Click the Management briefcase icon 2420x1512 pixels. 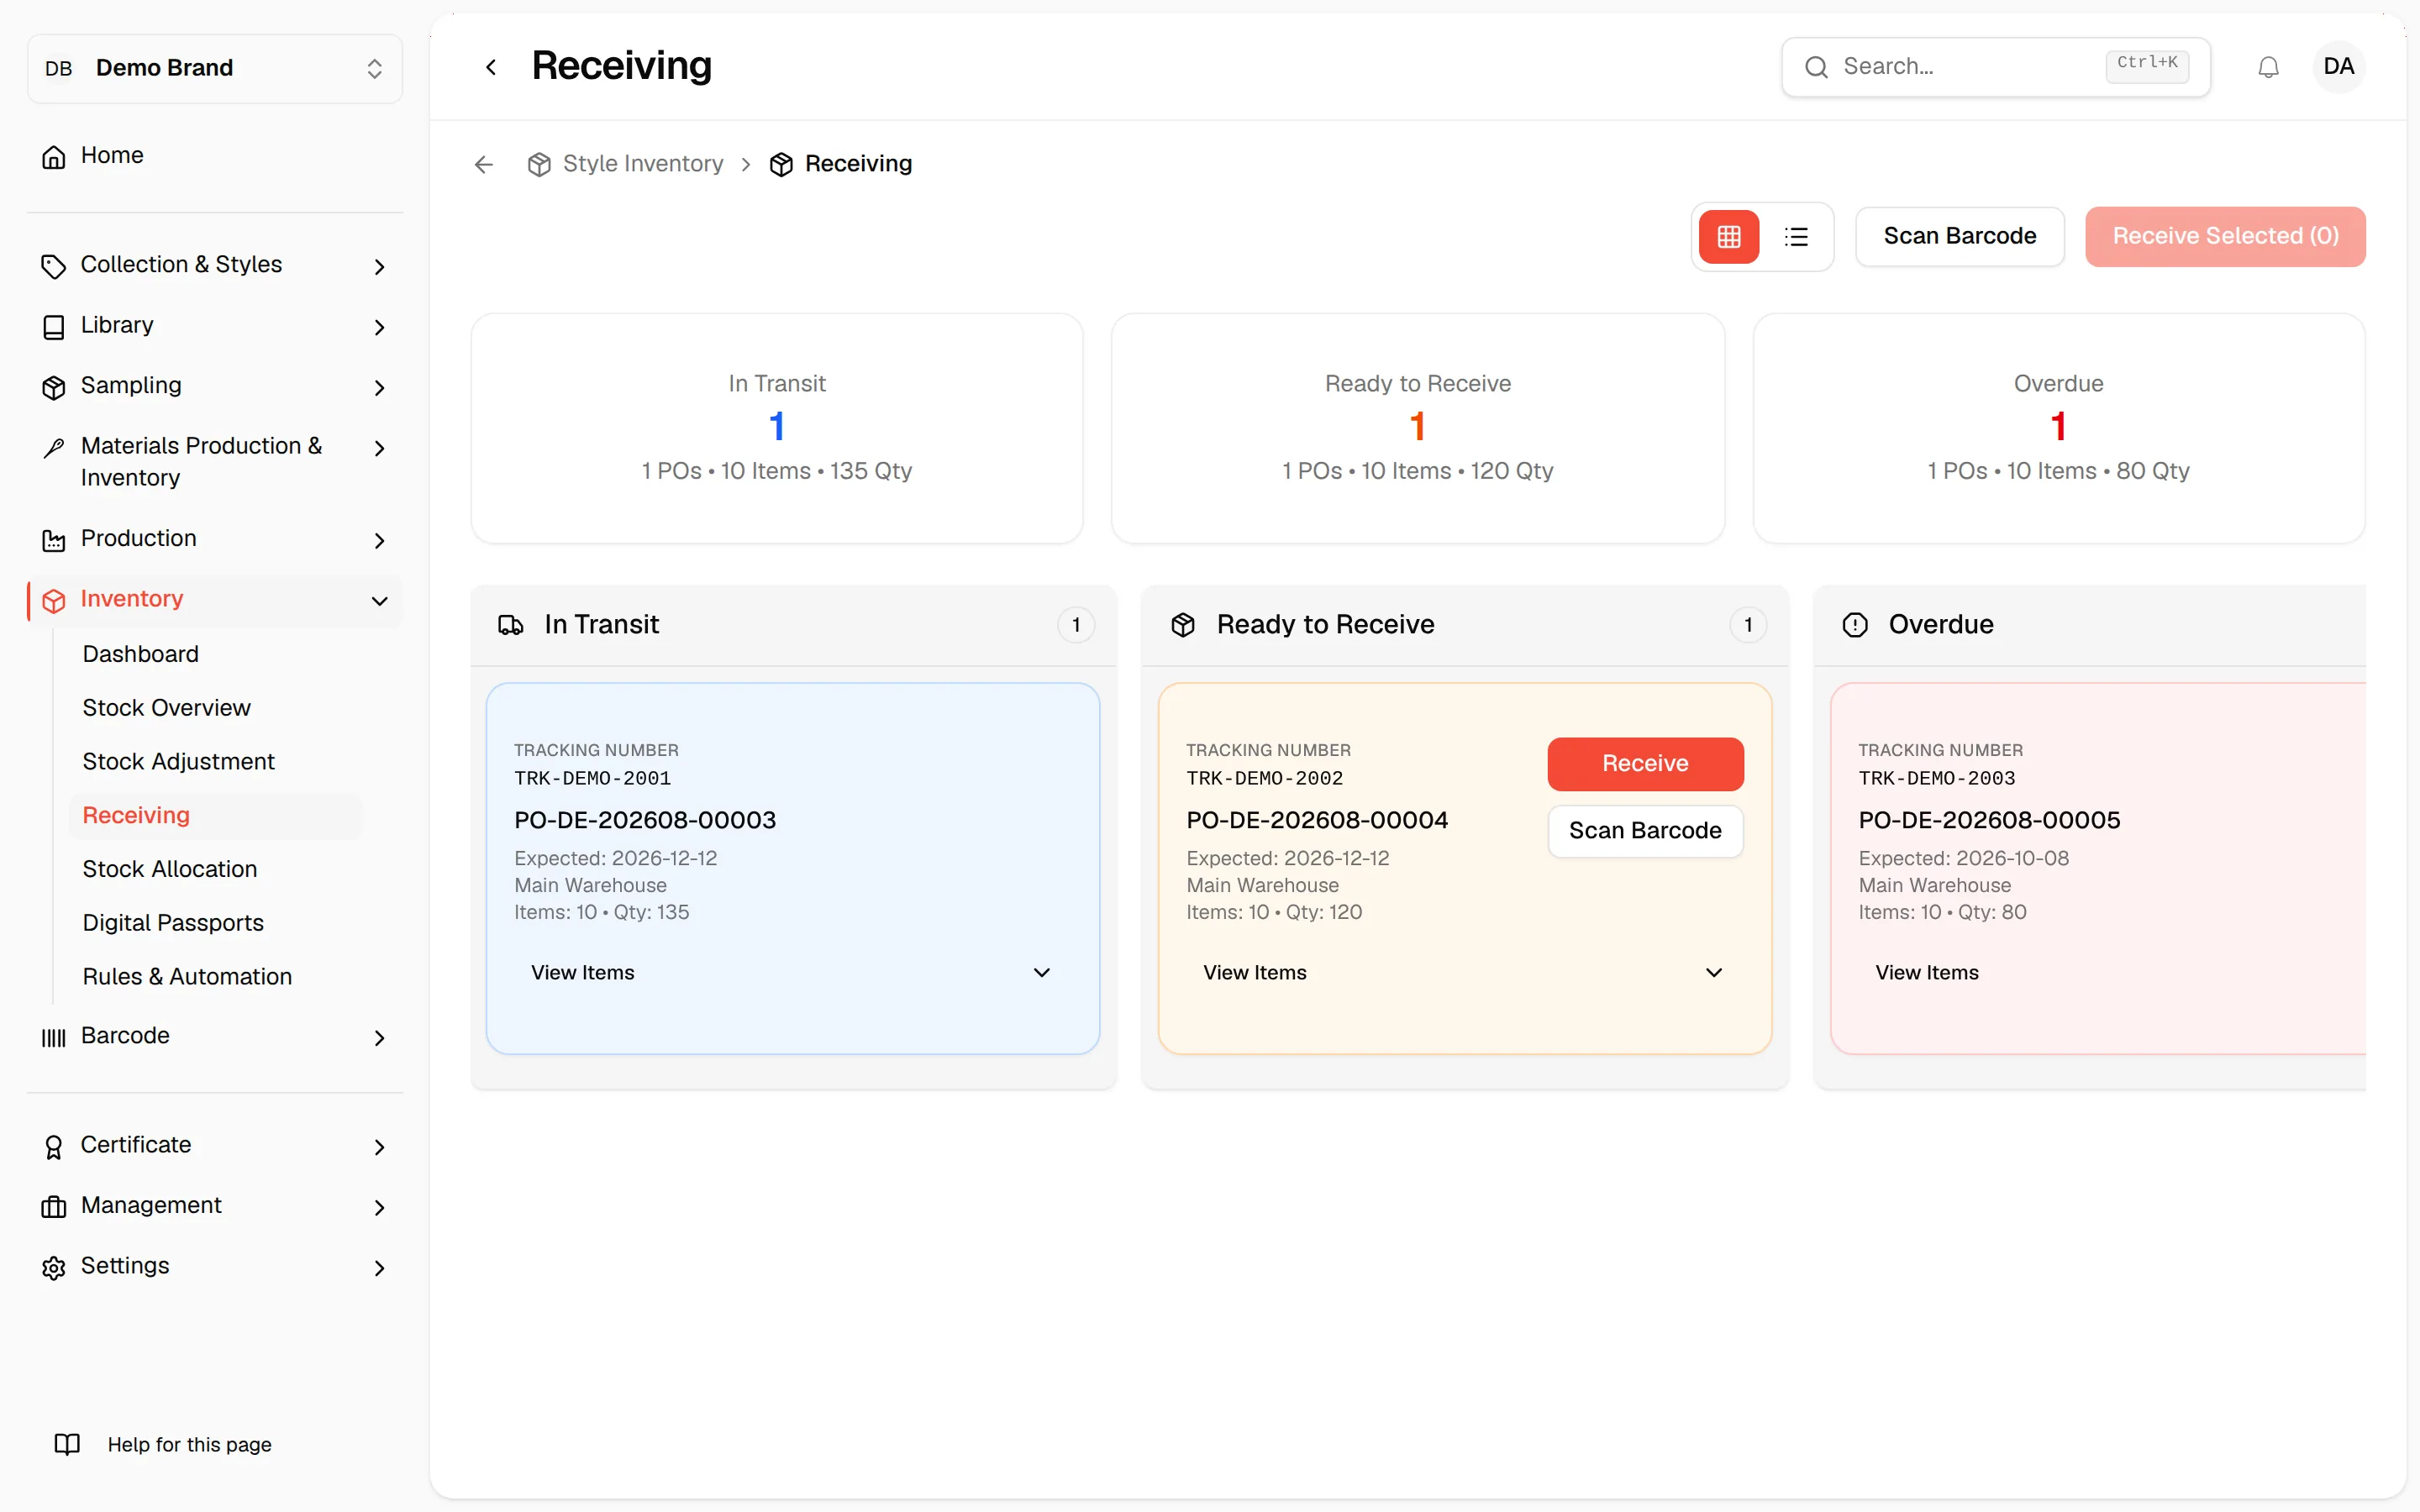pos(54,1207)
